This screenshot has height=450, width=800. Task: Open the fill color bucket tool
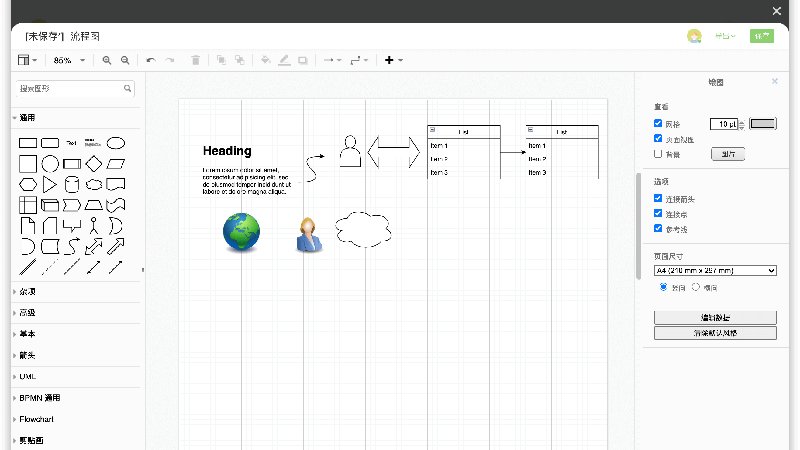pyautogui.click(x=265, y=60)
